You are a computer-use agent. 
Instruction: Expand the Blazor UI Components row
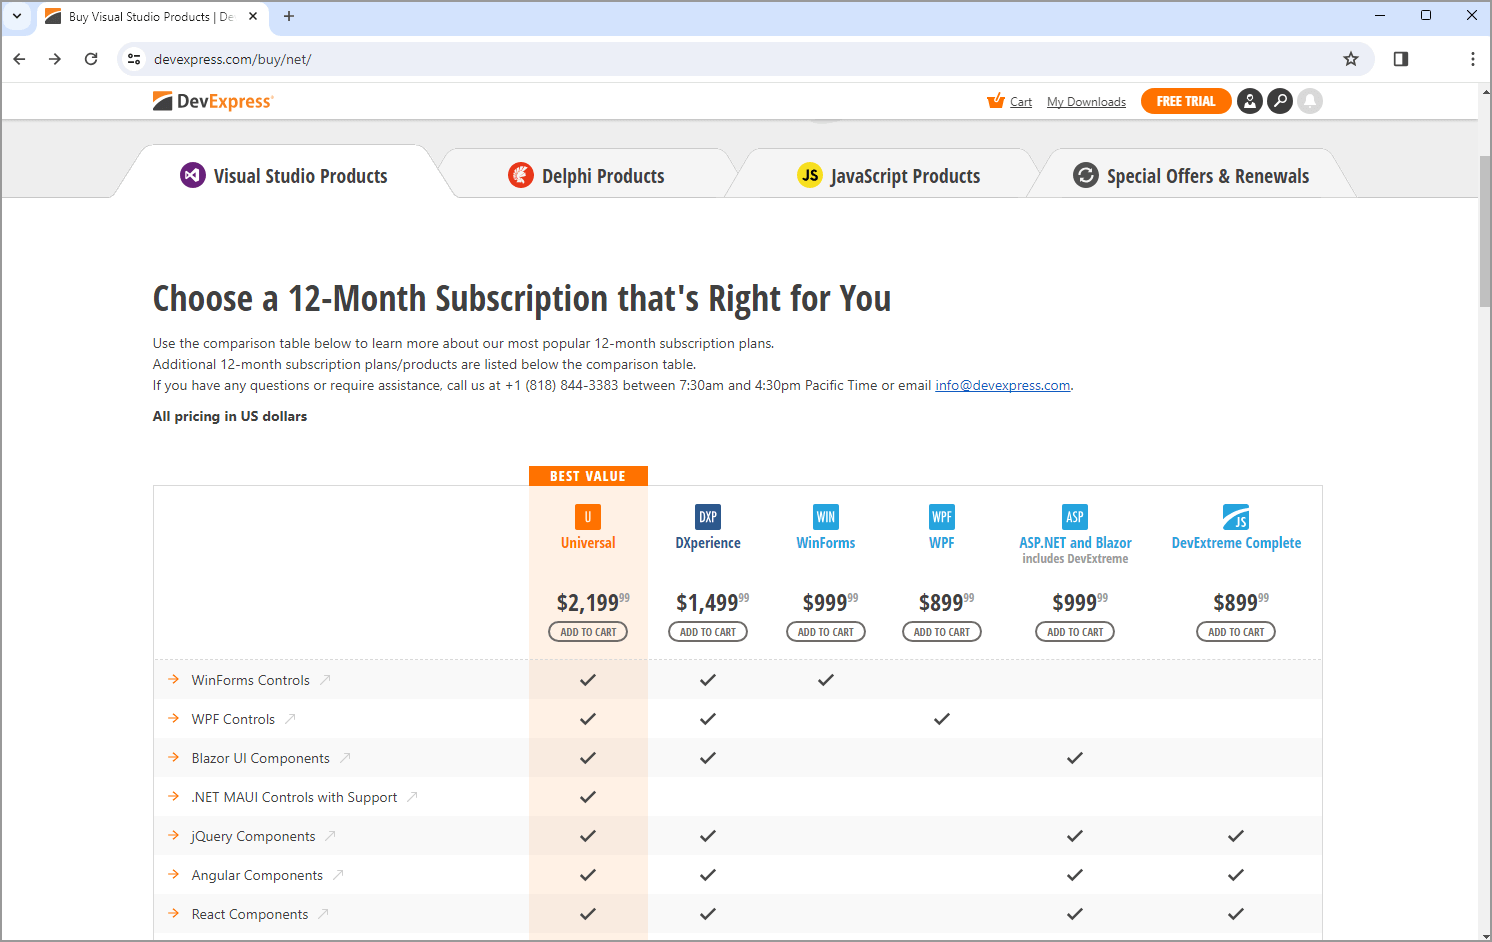tap(174, 758)
